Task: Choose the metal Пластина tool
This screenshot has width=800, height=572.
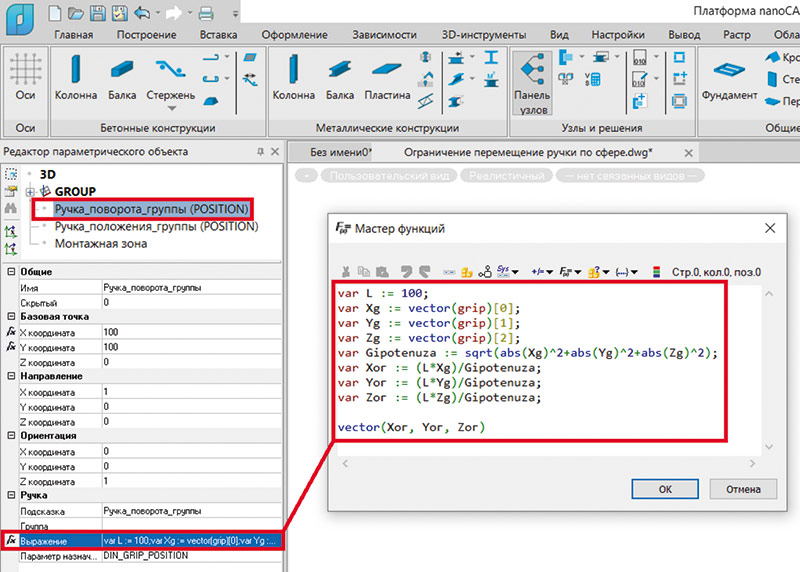Action: pyautogui.click(x=386, y=69)
